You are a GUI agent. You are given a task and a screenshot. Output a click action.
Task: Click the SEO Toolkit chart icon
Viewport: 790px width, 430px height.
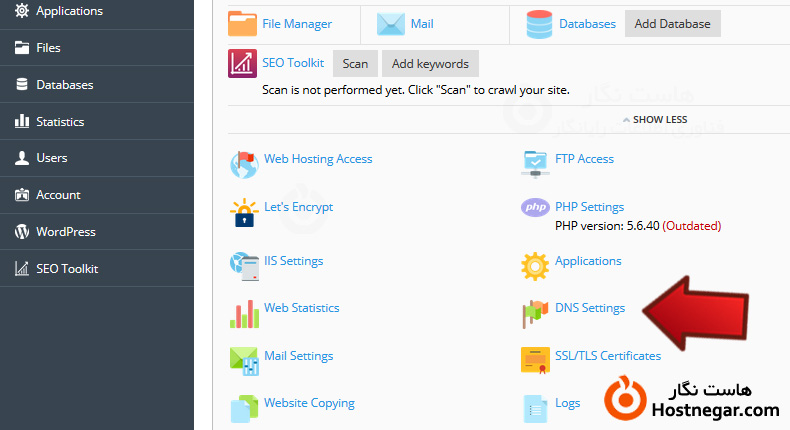click(x=243, y=63)
